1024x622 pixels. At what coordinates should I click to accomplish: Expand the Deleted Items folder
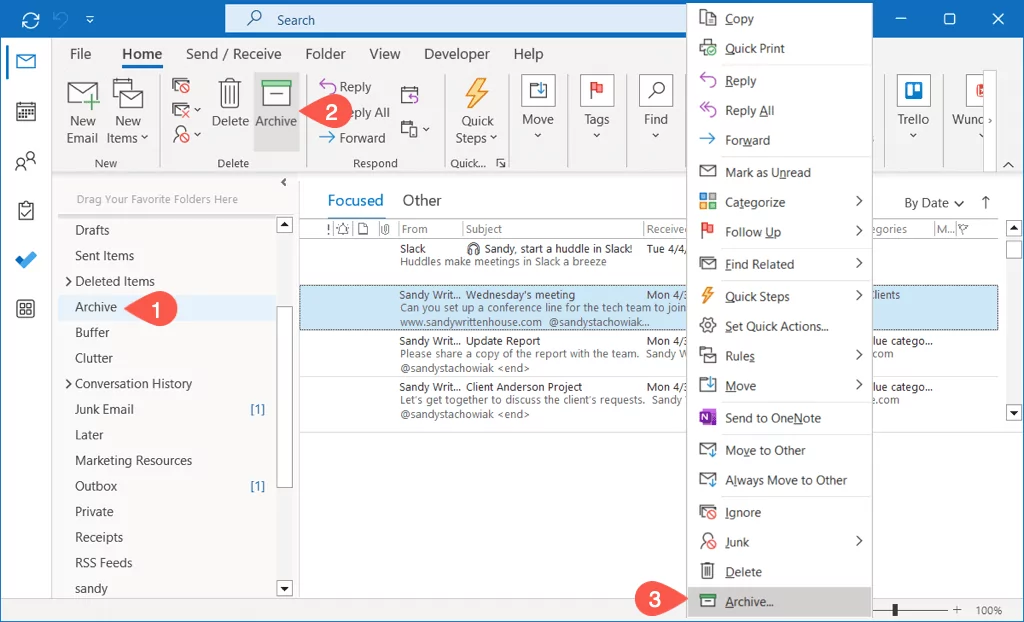click(x=68, y=282)
